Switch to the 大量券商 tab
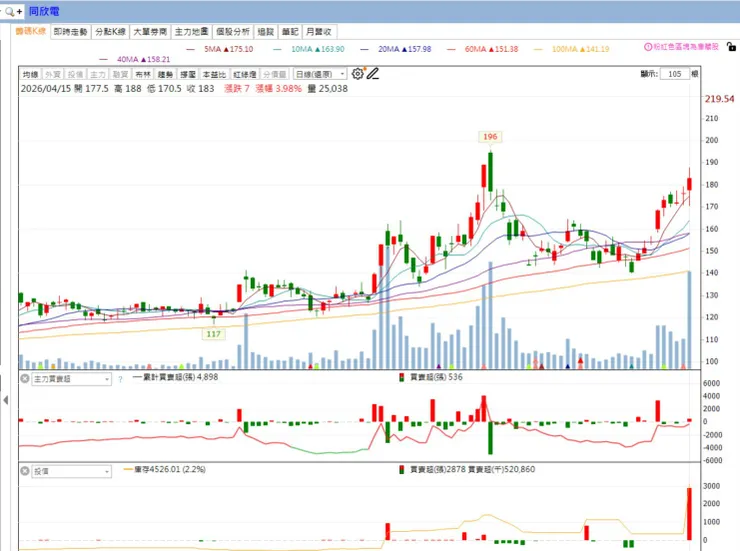This screenshot has width=740, height=551. pyautogui.click(x=150, y=32)
